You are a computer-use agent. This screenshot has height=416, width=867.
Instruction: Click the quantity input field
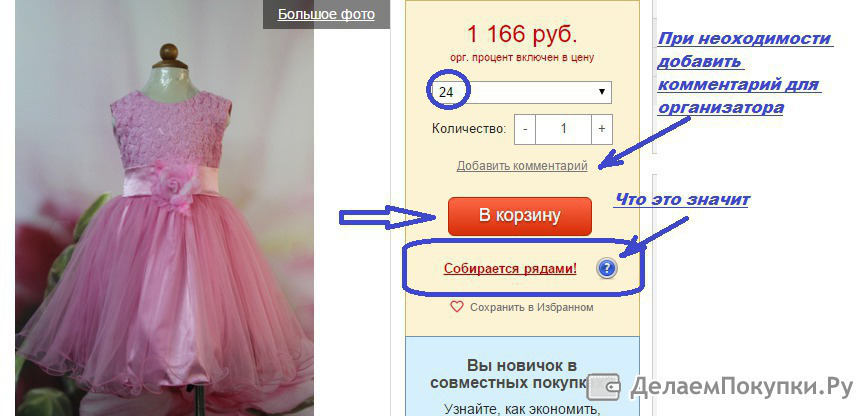pyautogui.click(x=563, y=129)
